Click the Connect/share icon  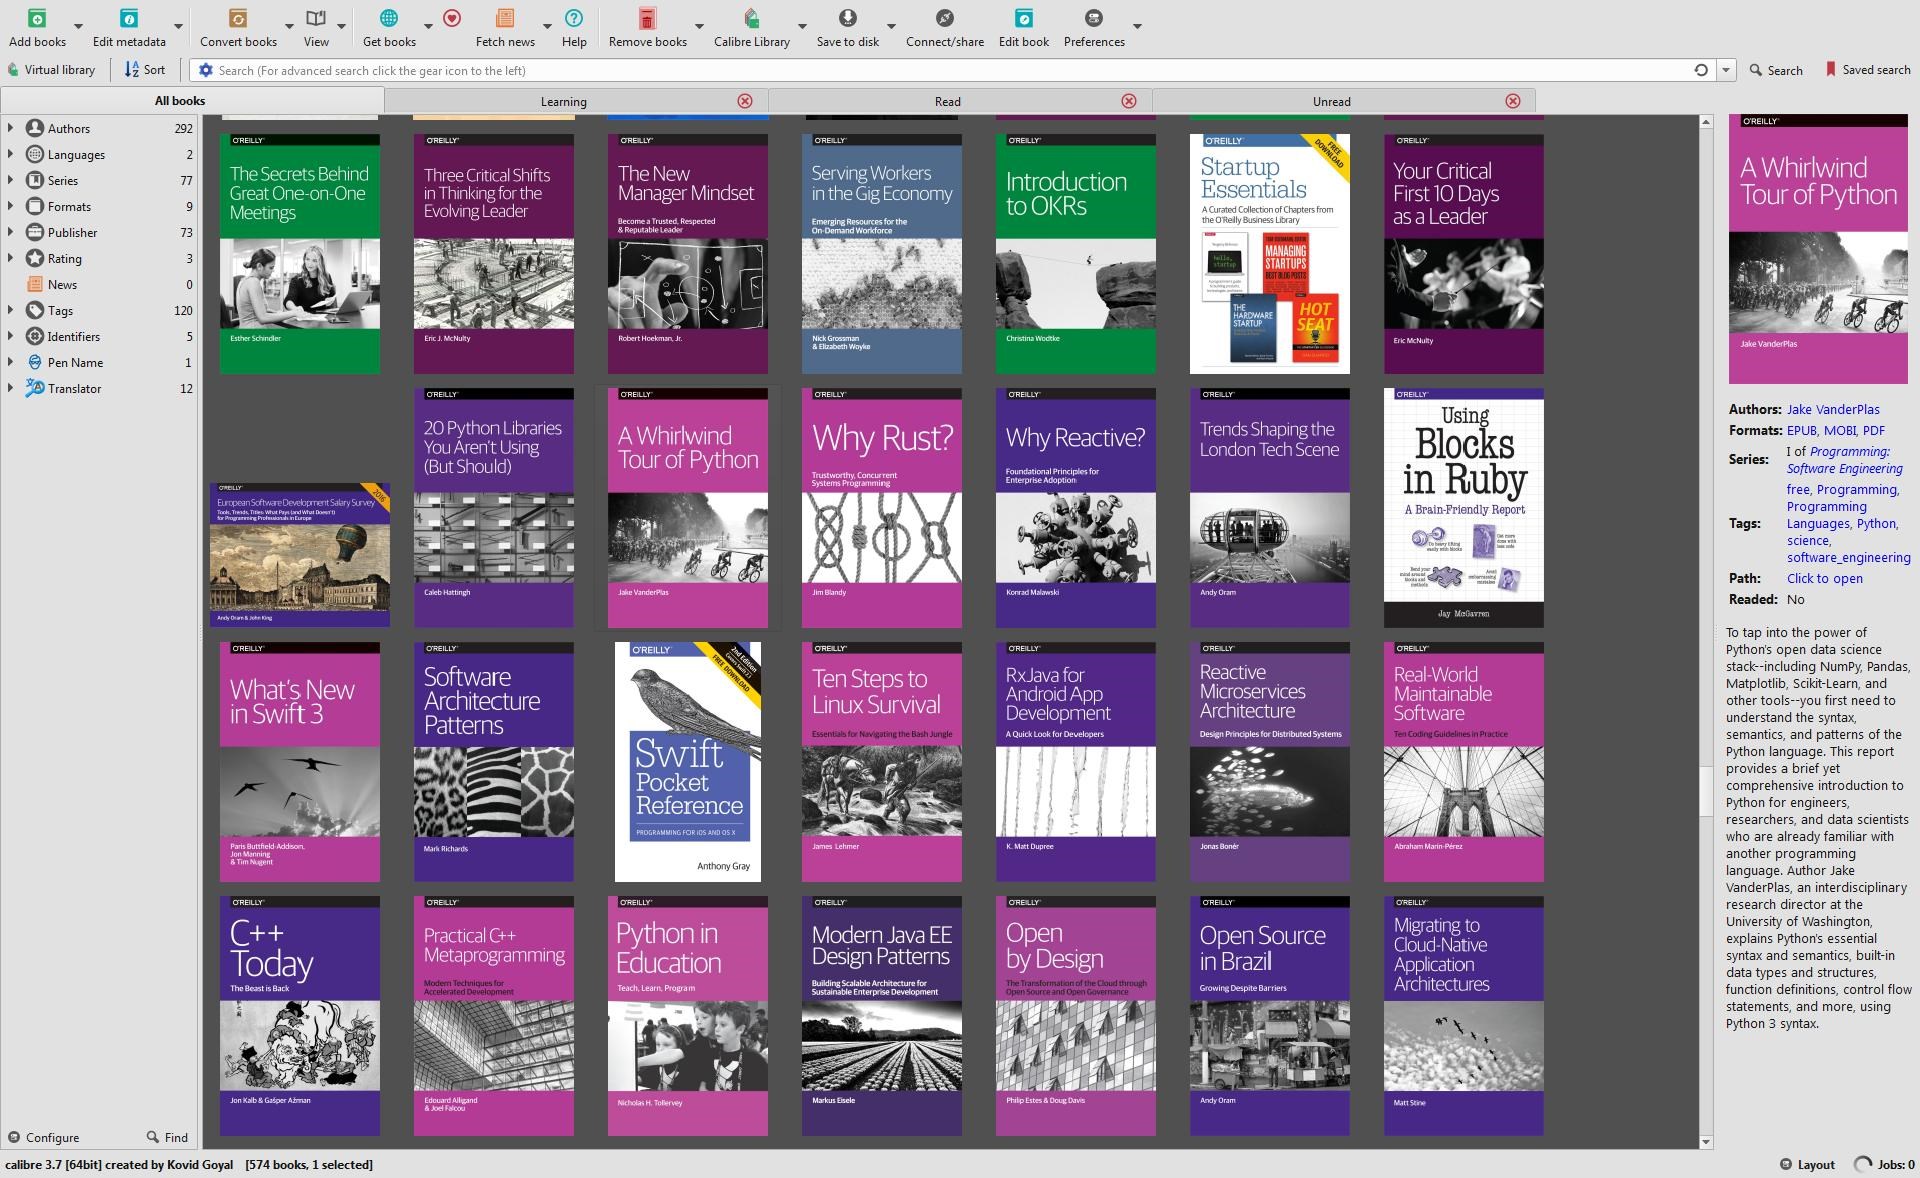click(x=944, y=19)
